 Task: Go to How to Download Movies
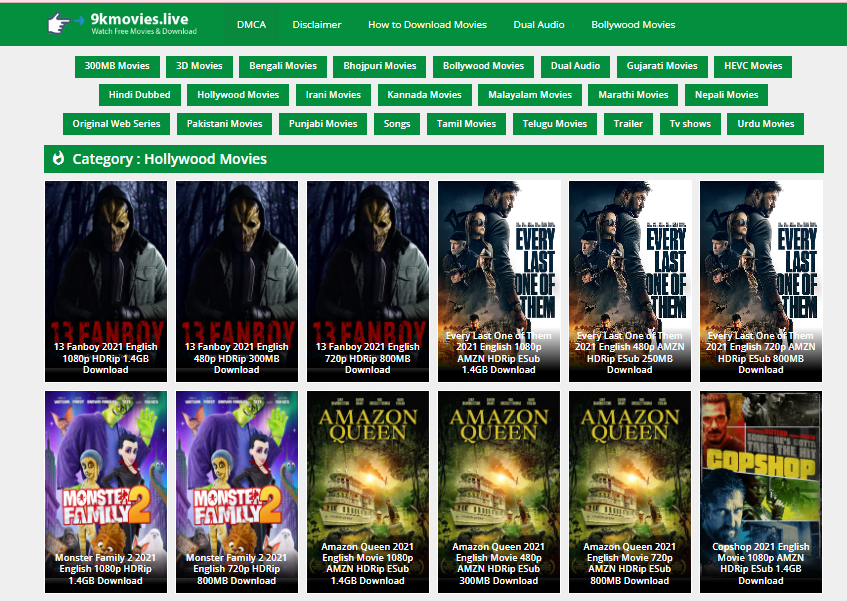click(427, 25)
